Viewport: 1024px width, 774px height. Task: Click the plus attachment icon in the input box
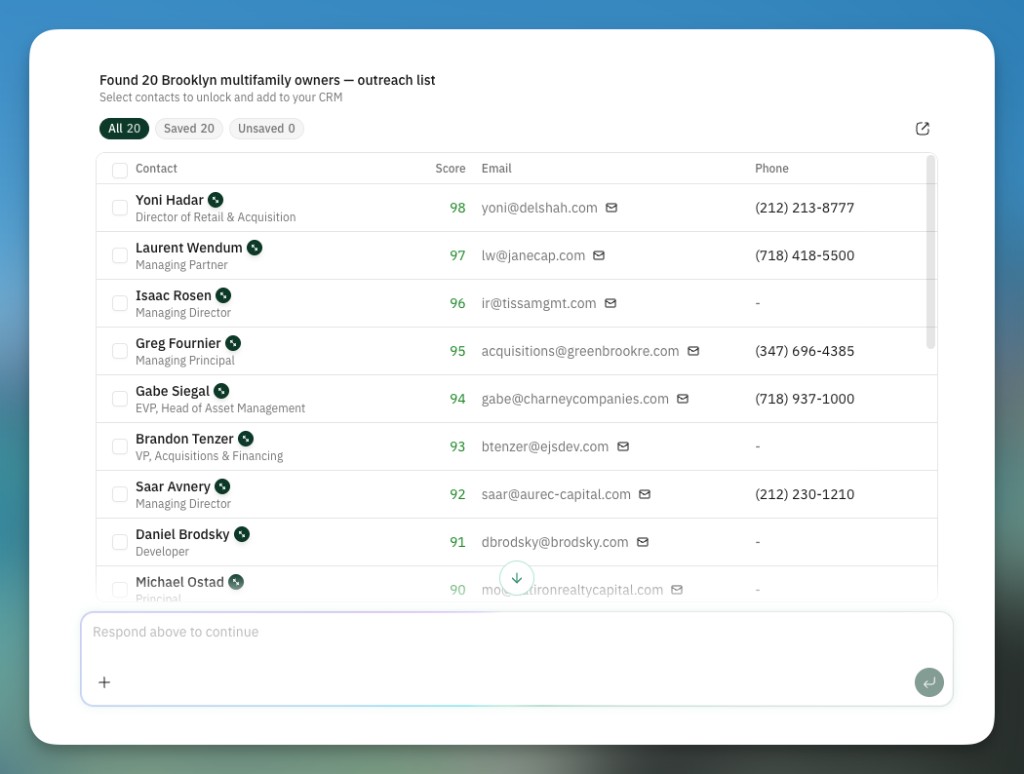click(104, 682)
